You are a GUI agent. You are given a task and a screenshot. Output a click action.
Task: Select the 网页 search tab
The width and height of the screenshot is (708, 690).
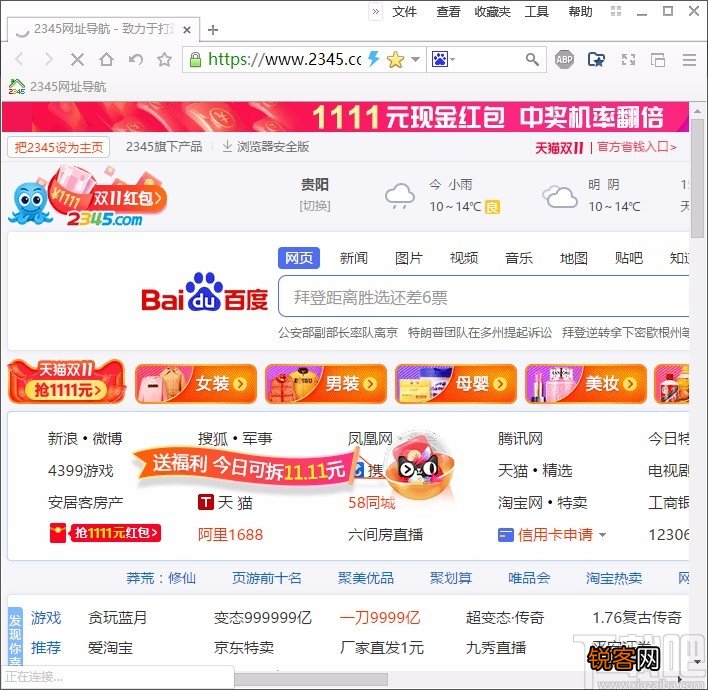click(x=299, y=258)
